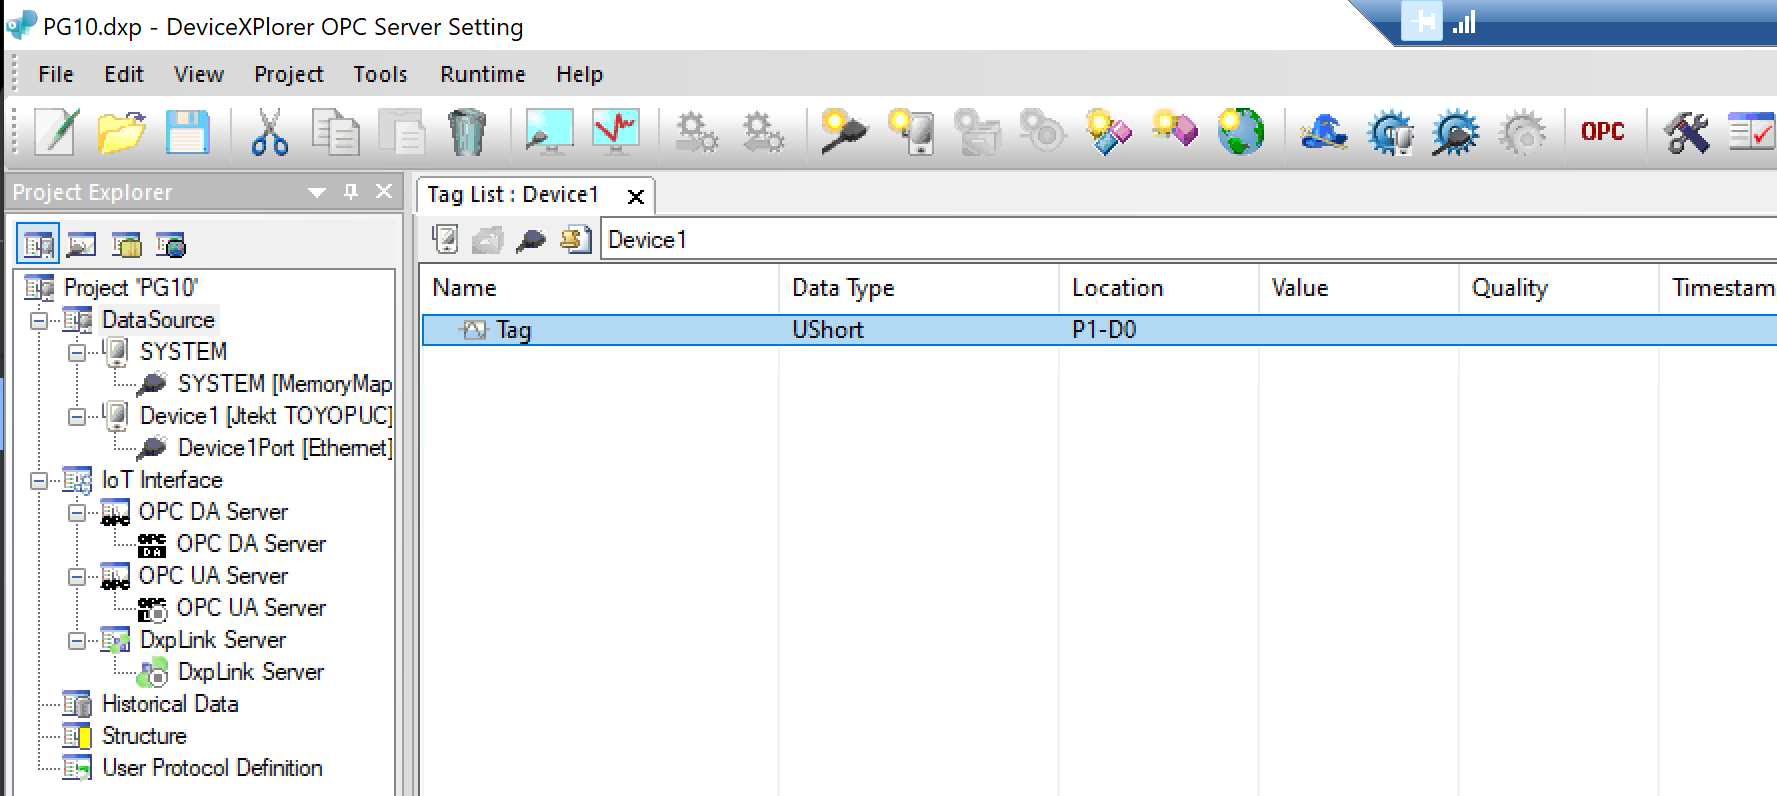This screenshot has width=1777, height=796.
Task: Collapse the DataSource tree node
Action: click(39, 321)
